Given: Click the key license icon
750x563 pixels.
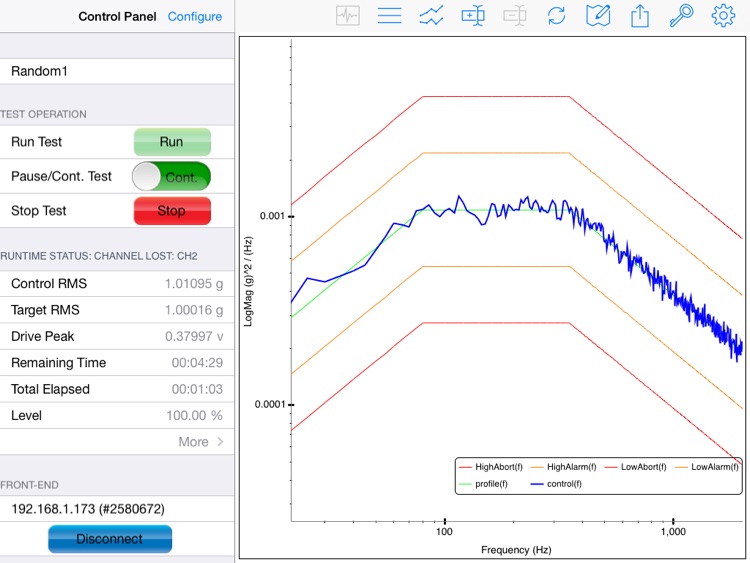Looking at the screenshot, I should pos(681,16).
